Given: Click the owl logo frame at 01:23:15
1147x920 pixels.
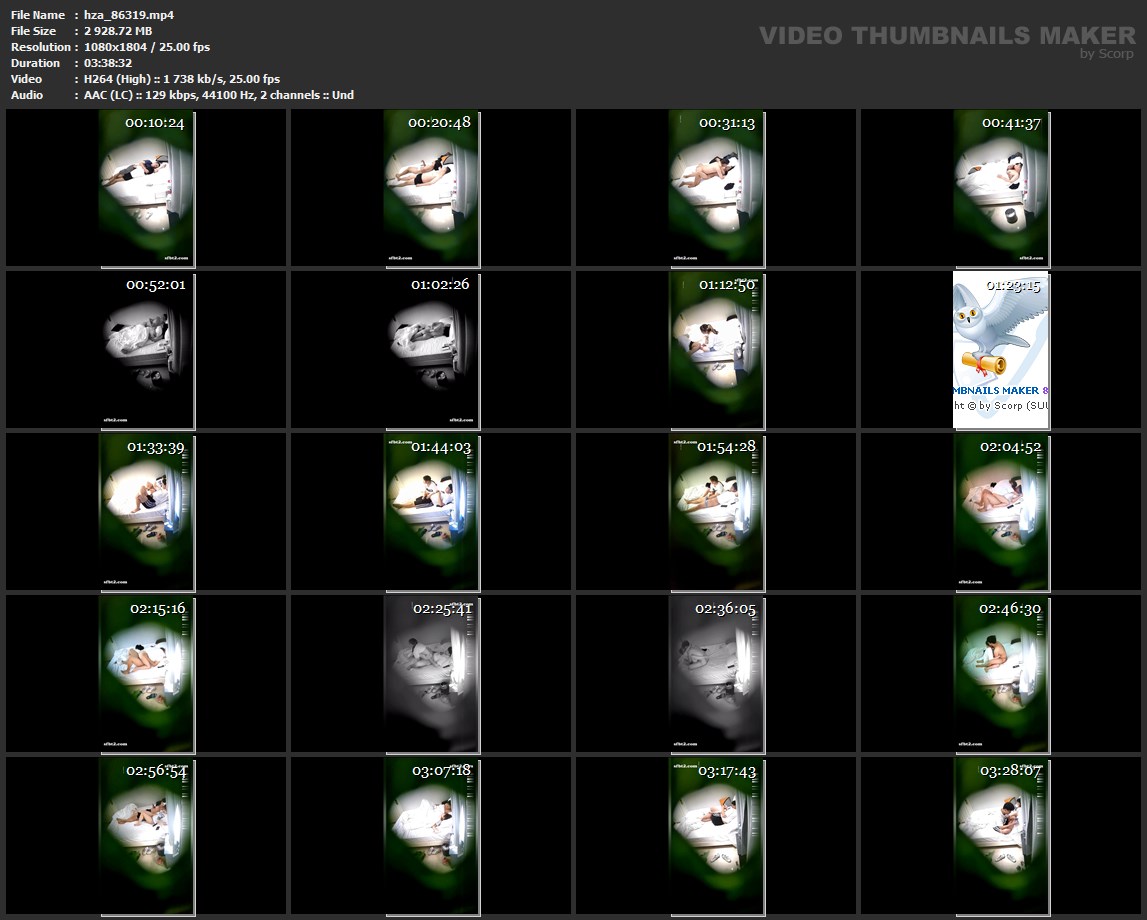Looking at the screenshot, I should (x=1001, y=350).
